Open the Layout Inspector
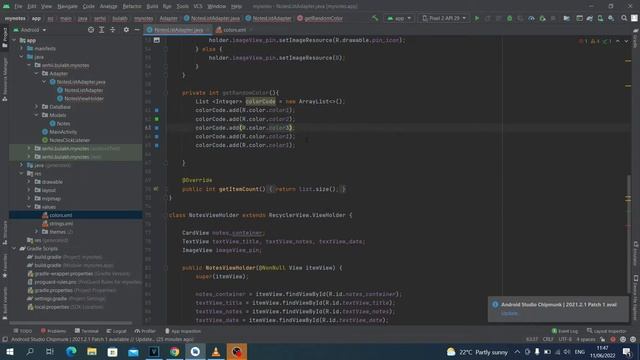The height and width of the screenshot is (360, 640). coord(608,331)
